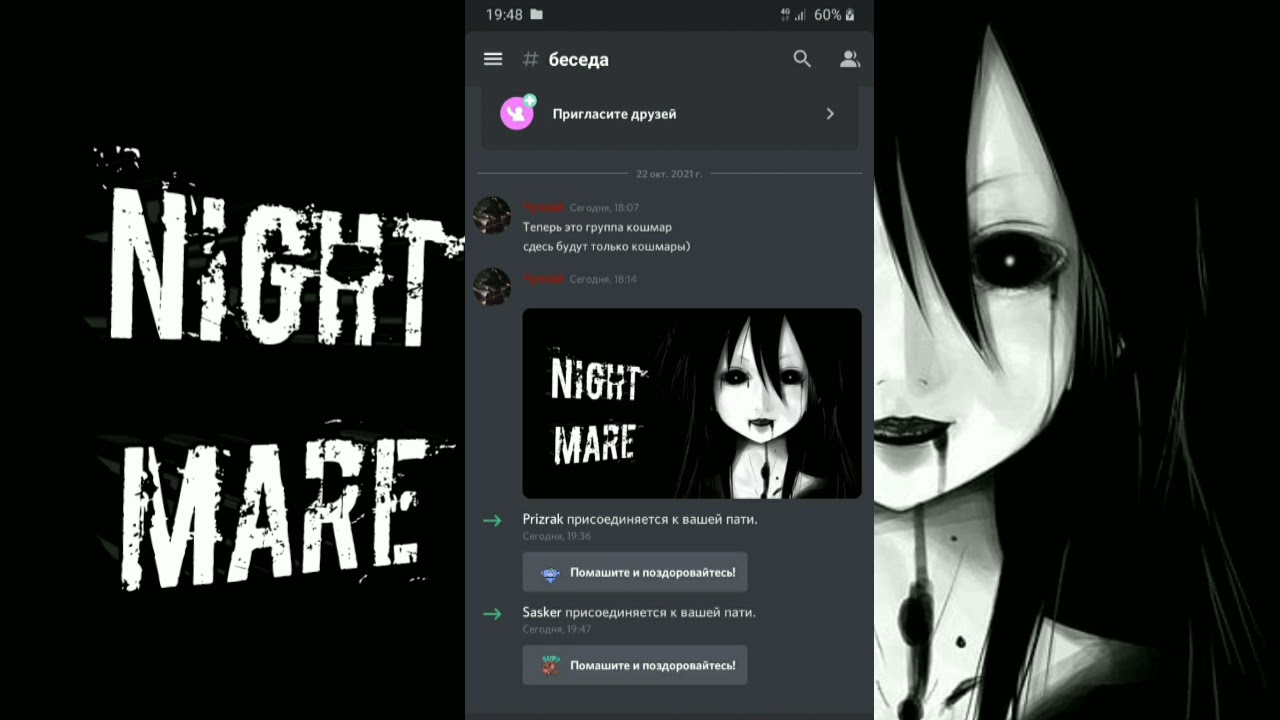Tap green join arrow beside Prizrak
Image resolution: width=1280 pixels, height=720 pixels.
pos(492,520)
